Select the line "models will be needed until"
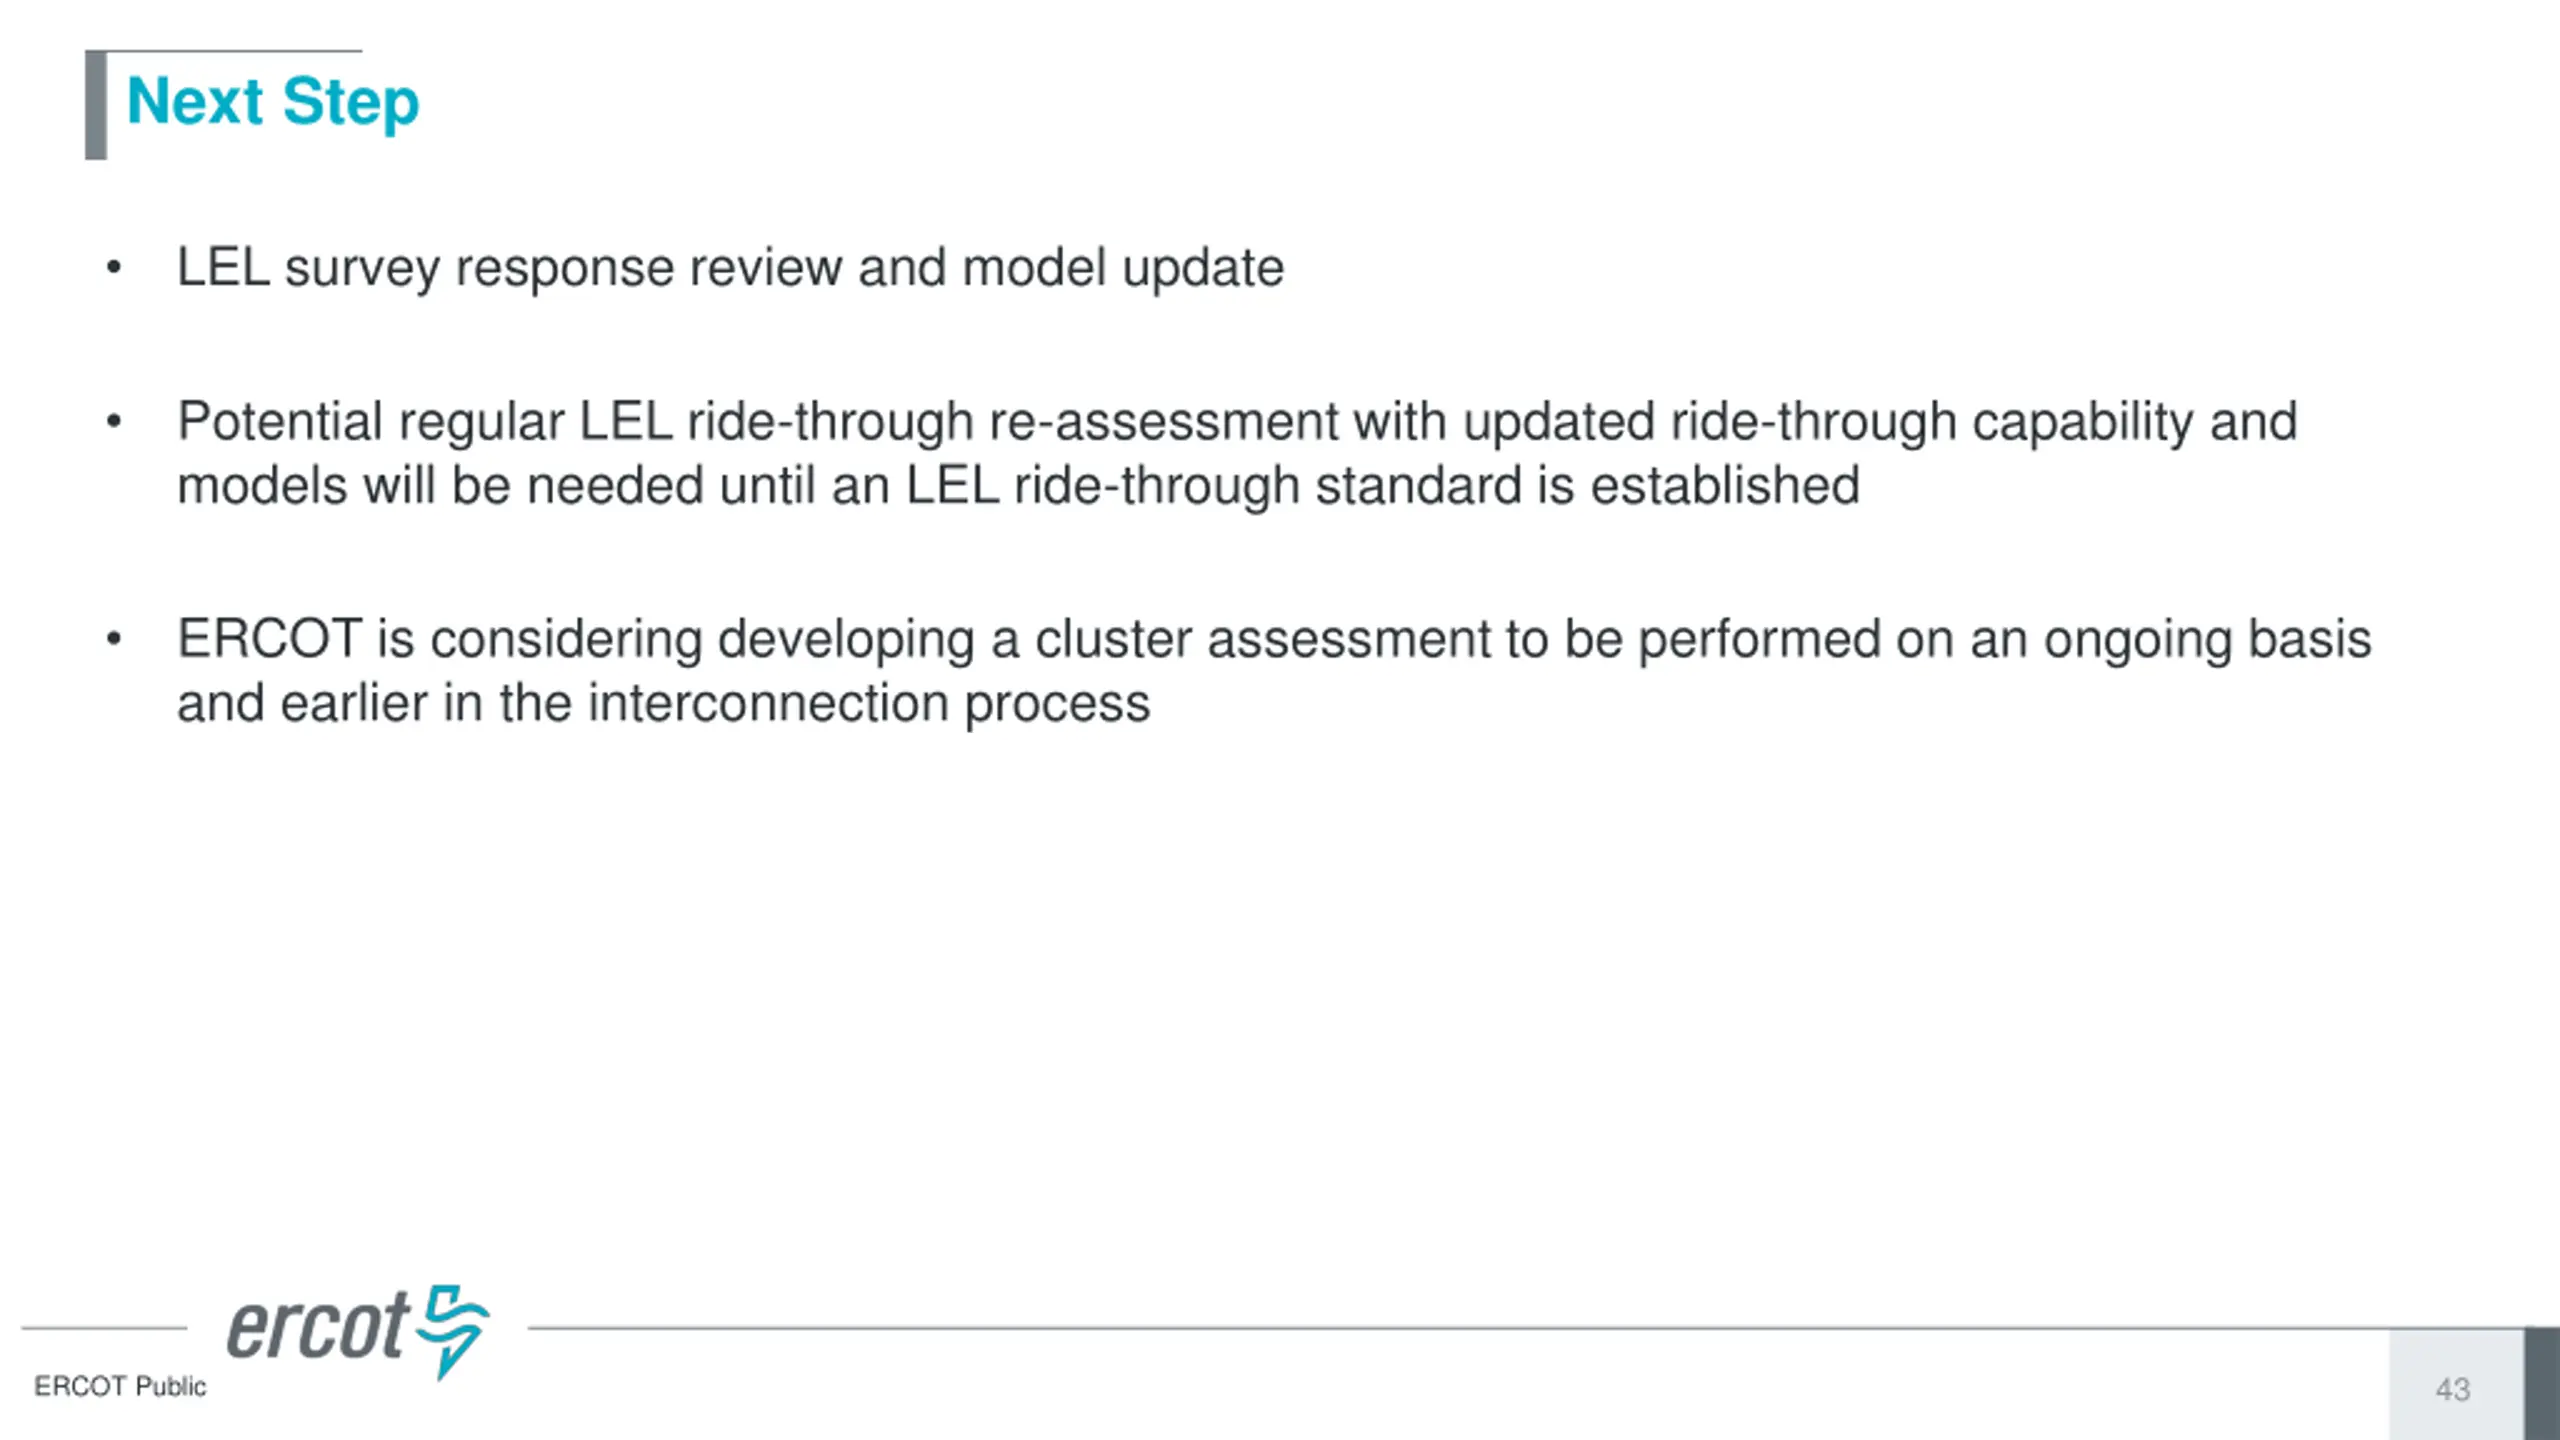Screen dimensions: 2560x1440 coord(1018,486)
